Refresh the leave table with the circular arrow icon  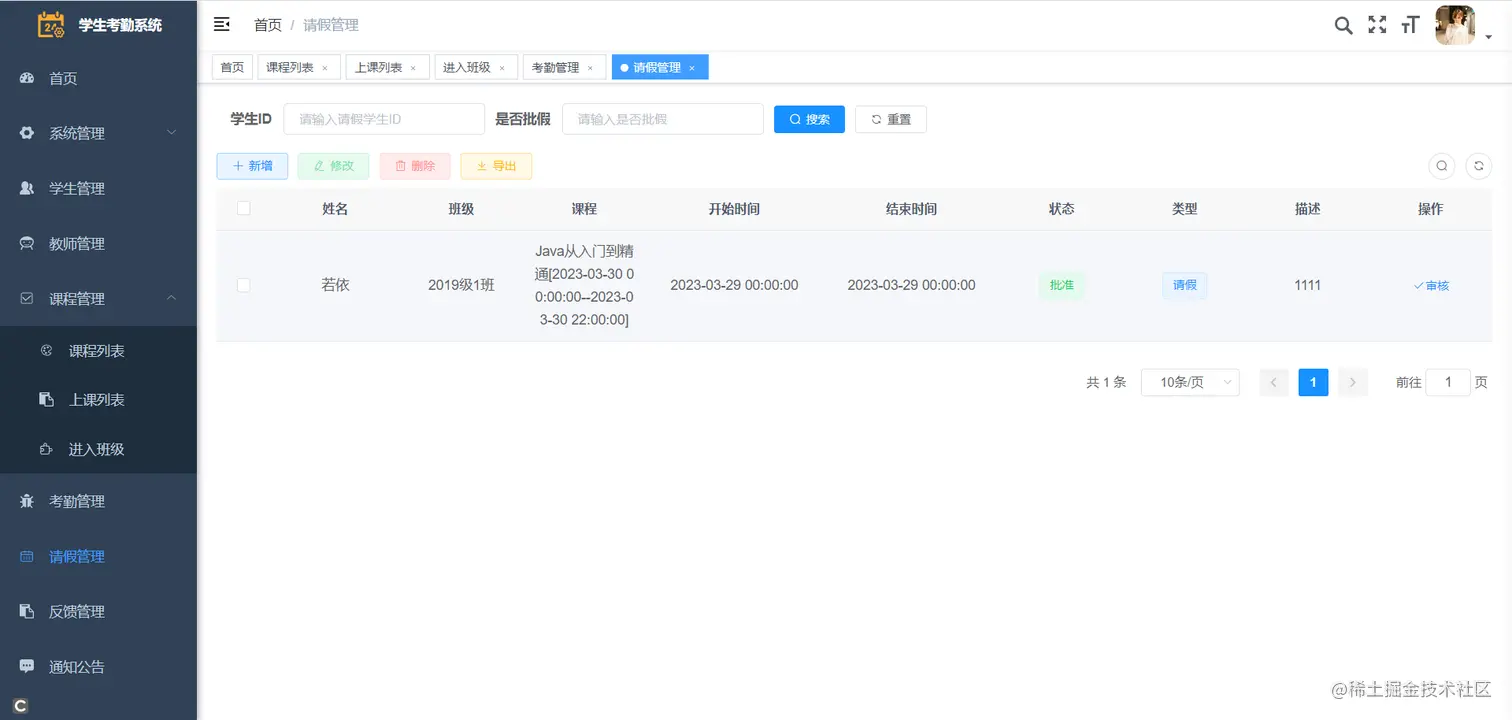[1478, 165]
